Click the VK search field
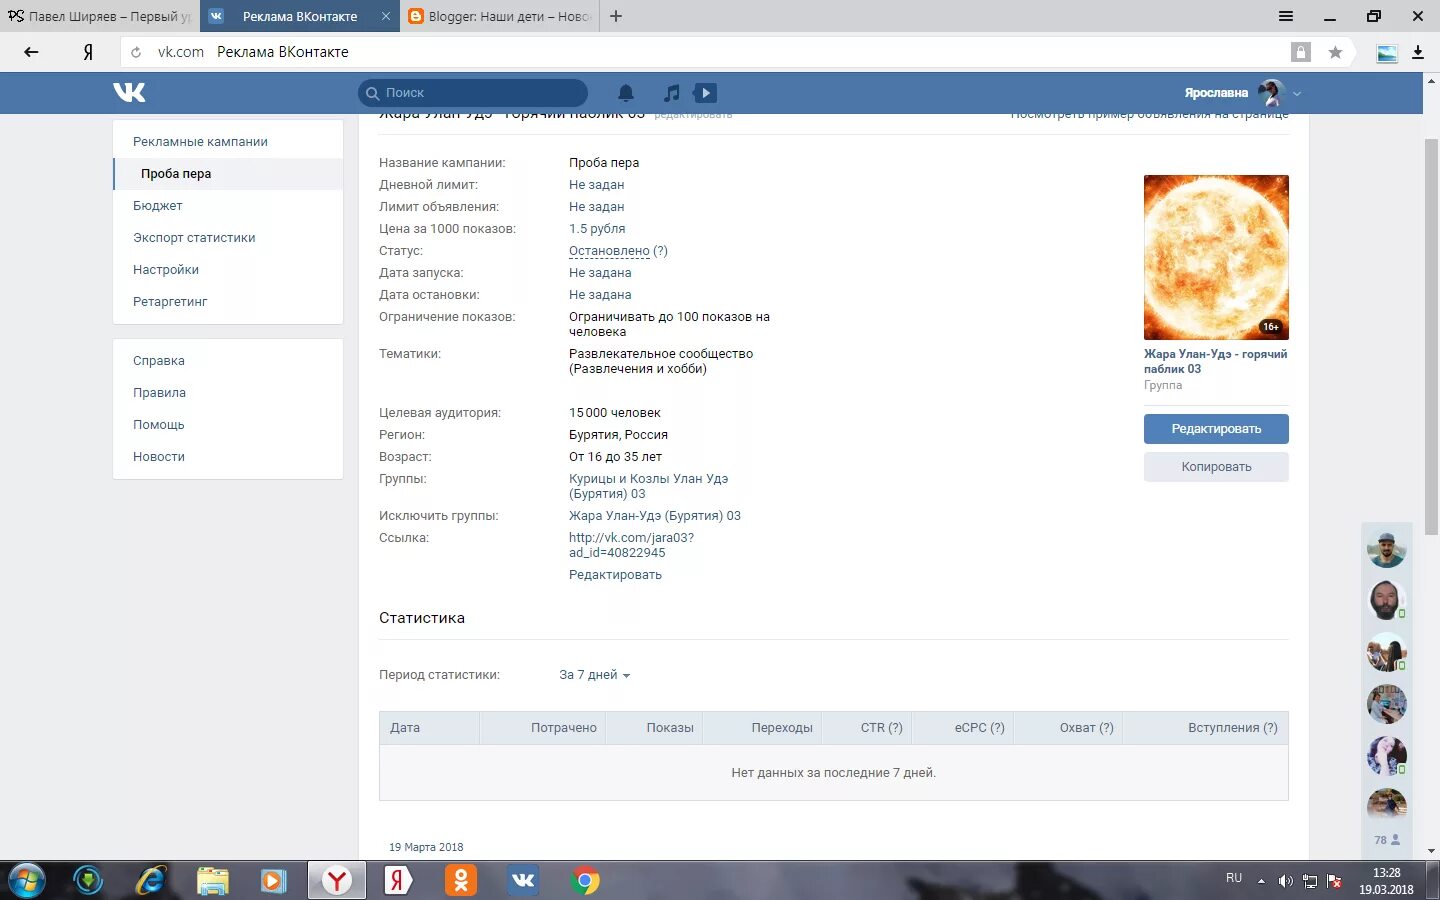Image resolution: width=1440 pixels, height=900 pixels. [473, 93]
